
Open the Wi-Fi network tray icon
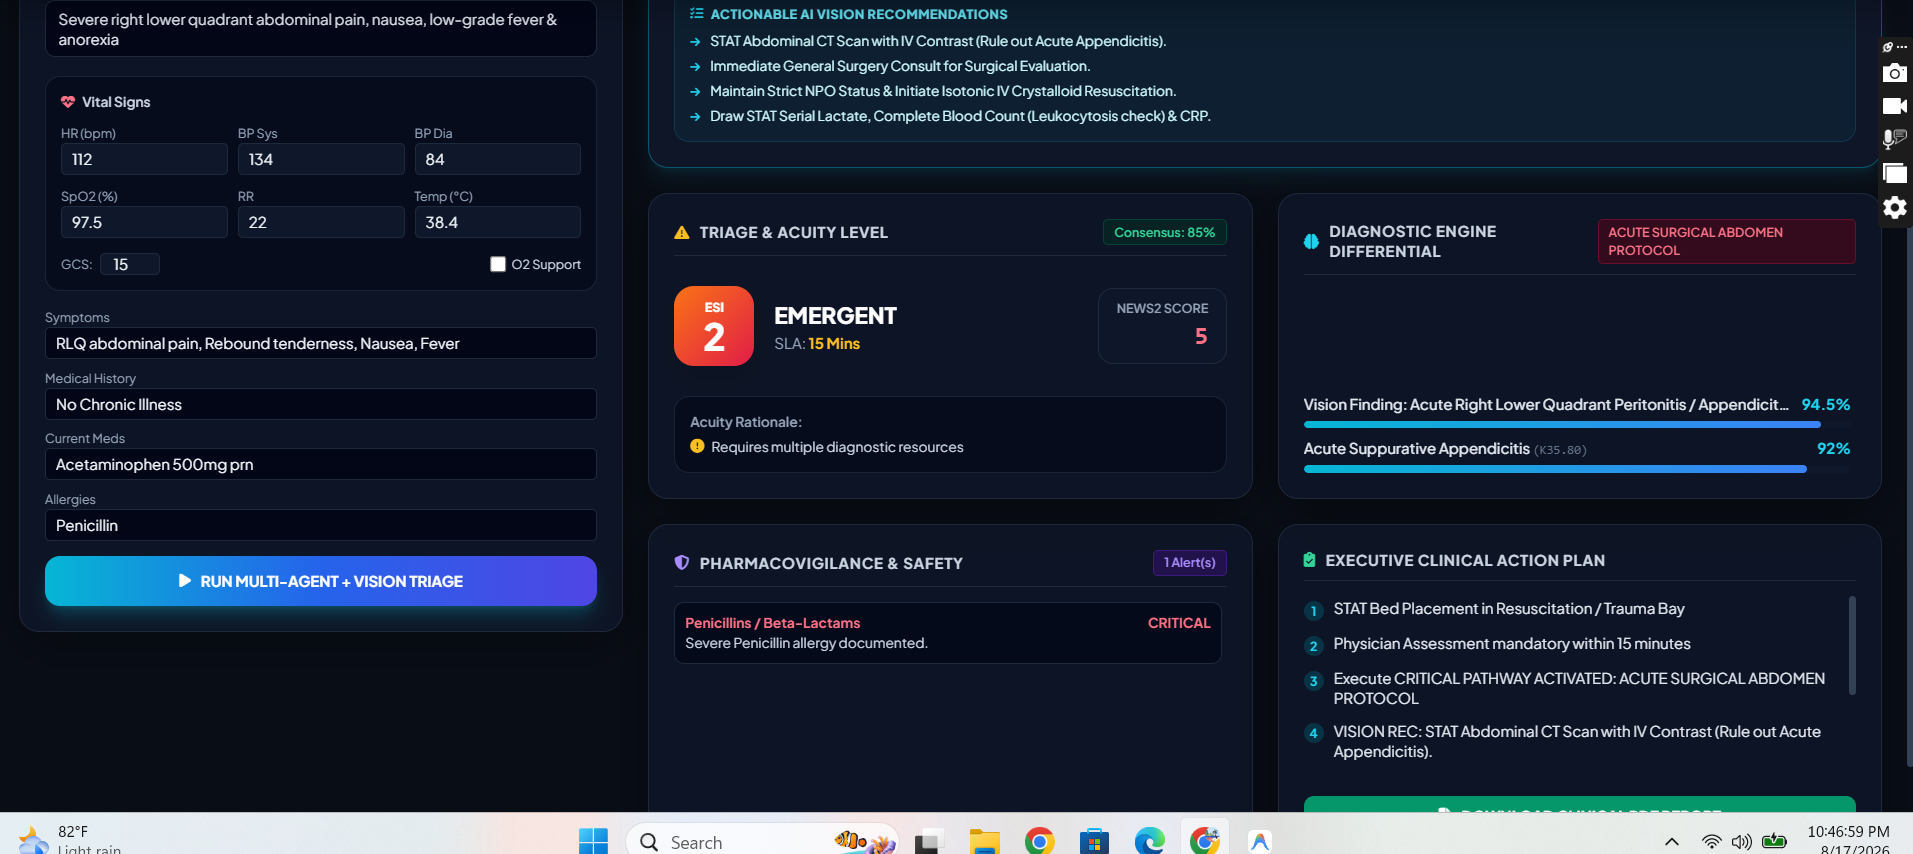tap(1711, 842)
